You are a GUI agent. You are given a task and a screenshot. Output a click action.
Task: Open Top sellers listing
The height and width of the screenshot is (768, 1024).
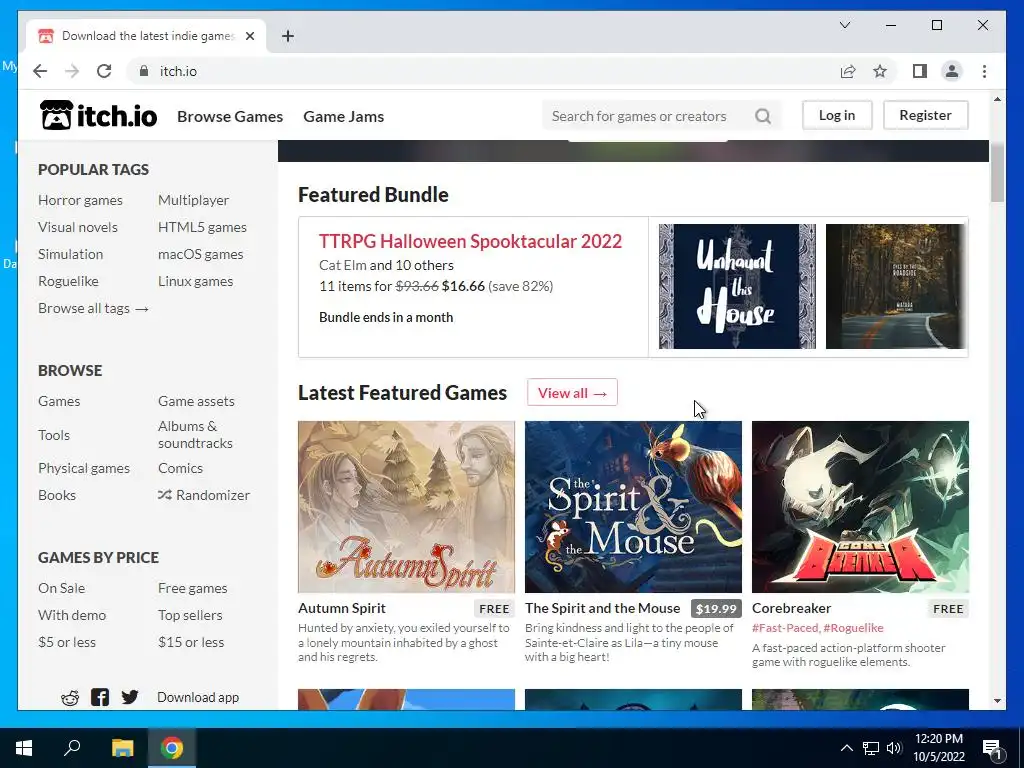[190, 615]
